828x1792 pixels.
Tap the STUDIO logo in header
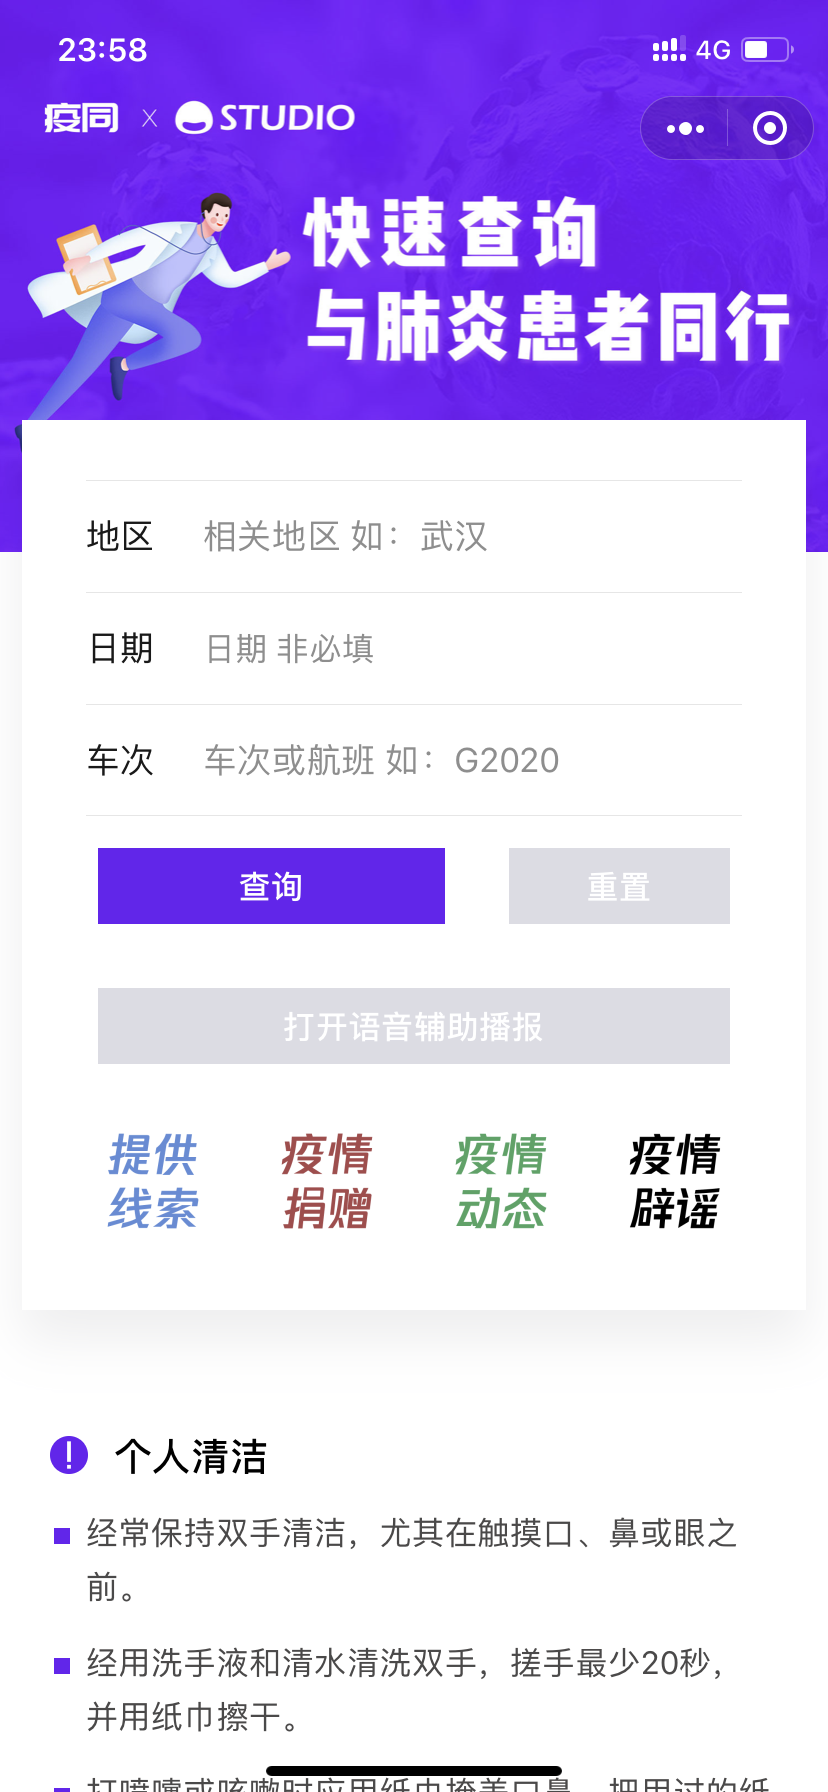coord(266,118)
